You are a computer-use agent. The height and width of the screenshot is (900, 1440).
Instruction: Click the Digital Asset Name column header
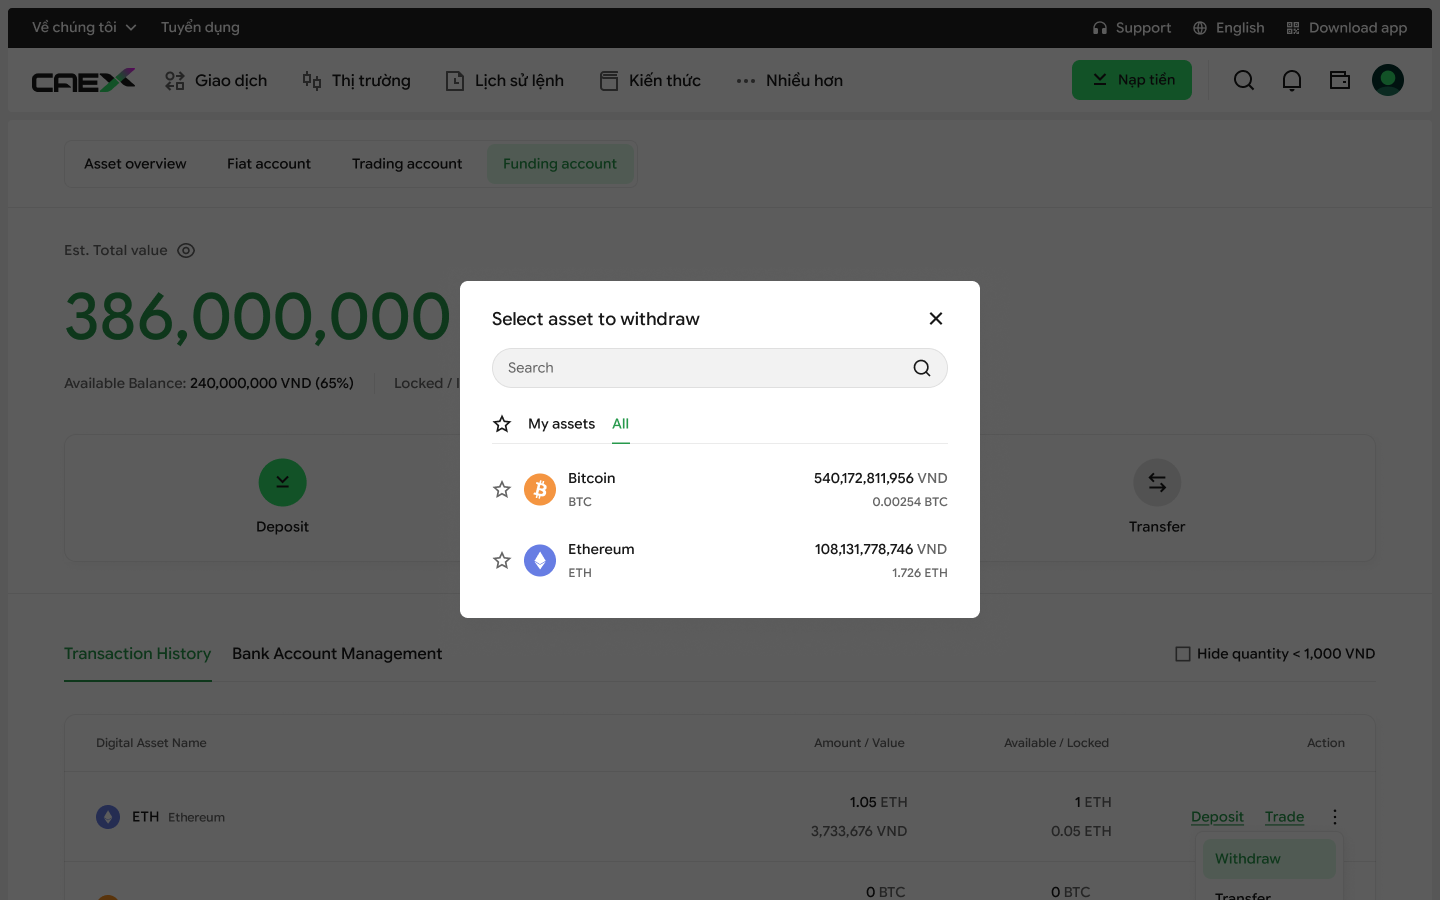coord(151,743)
